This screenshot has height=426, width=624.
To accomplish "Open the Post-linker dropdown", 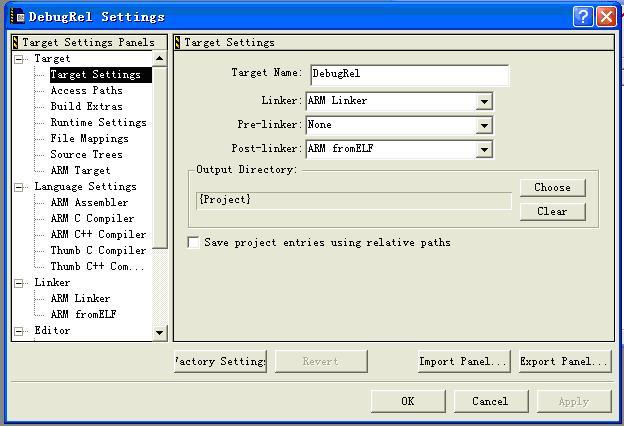I will [484, 149].
